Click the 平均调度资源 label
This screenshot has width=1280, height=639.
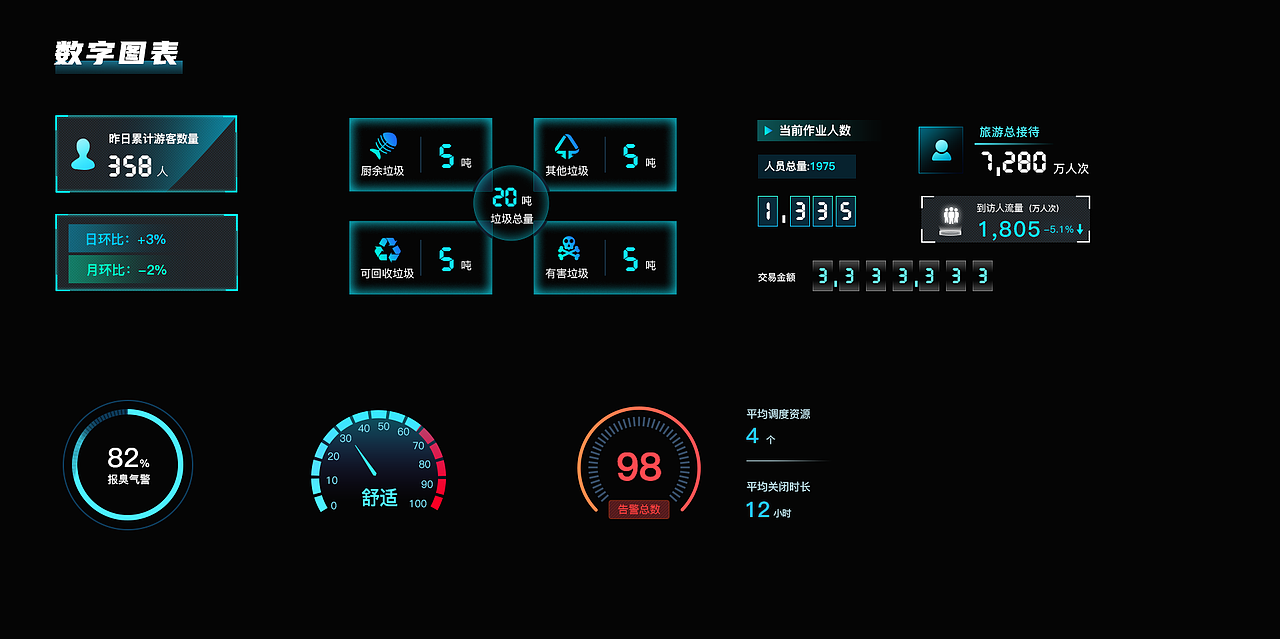click(x=778, y=414)
